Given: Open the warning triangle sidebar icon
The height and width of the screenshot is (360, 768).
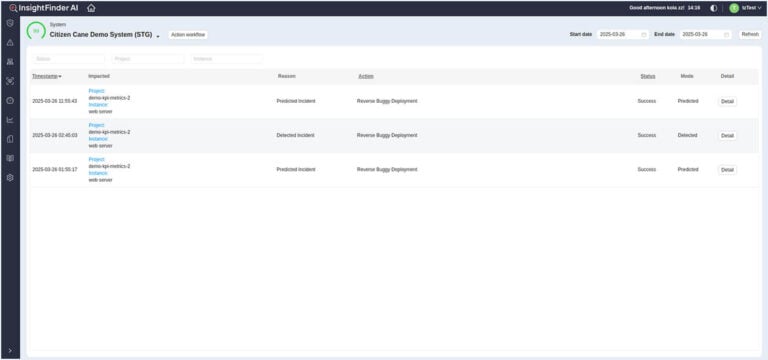Looking at the screenshot, I should [10, 43].
